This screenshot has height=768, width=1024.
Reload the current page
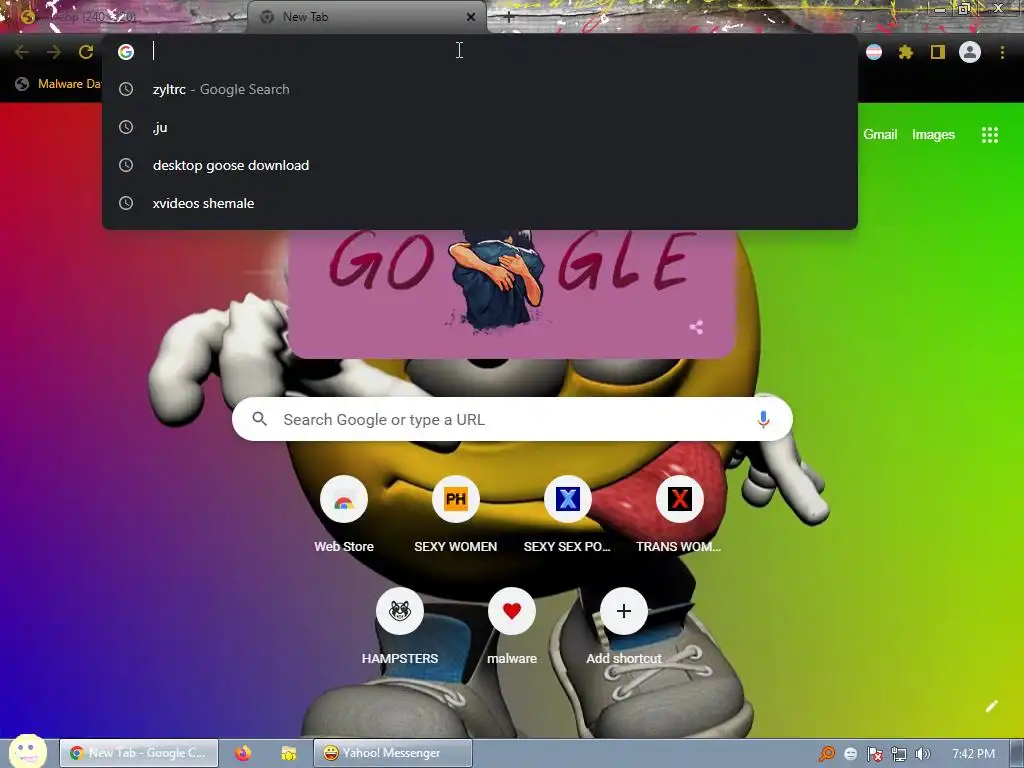[86, 52]
